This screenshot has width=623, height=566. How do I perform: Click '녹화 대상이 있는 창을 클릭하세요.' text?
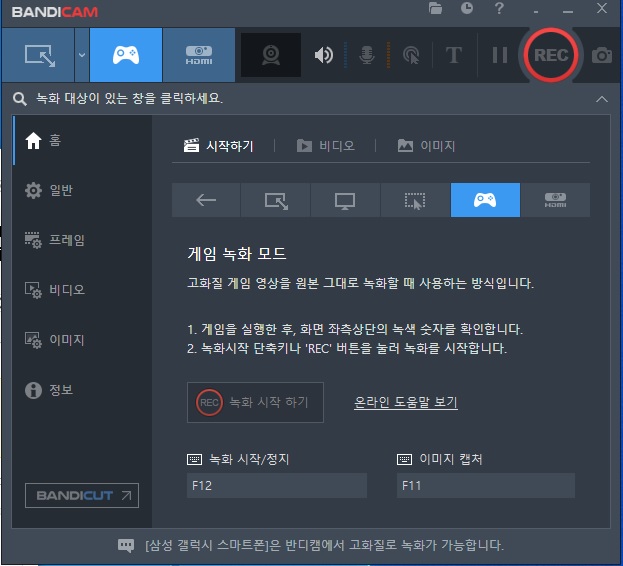click(x=130, y=98)
